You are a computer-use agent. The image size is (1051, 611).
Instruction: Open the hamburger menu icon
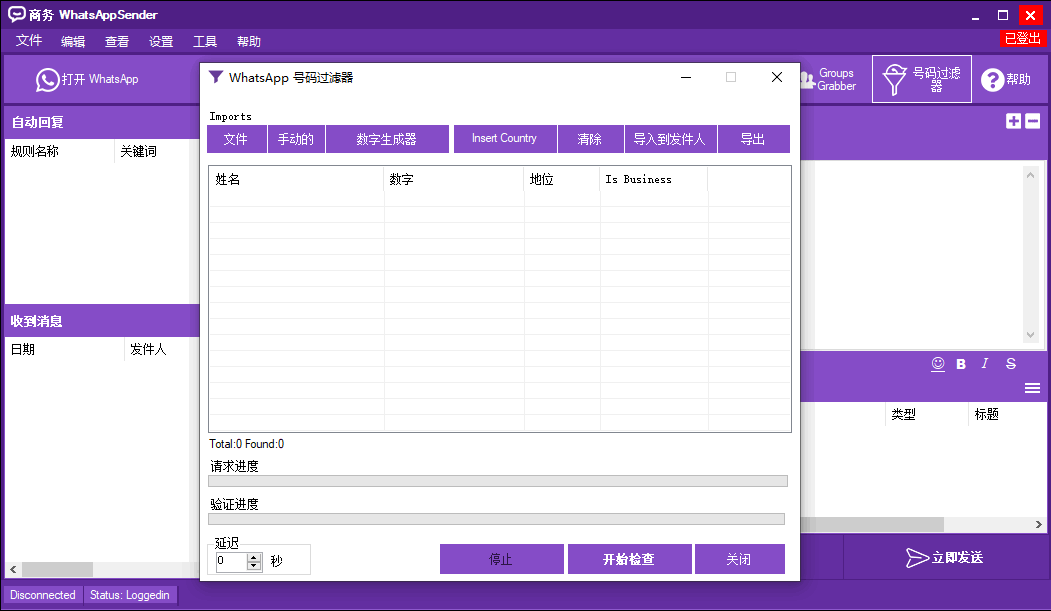click(1032, 388)
